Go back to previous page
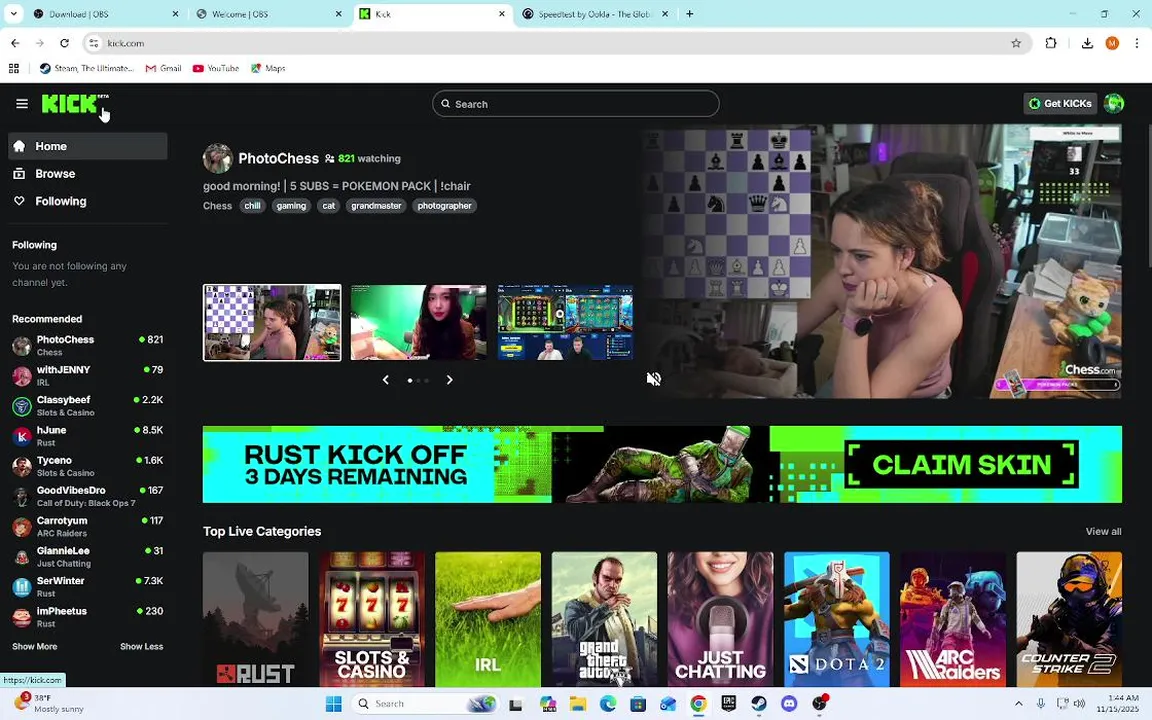1152x720 pixels. [x=15, y=43]
